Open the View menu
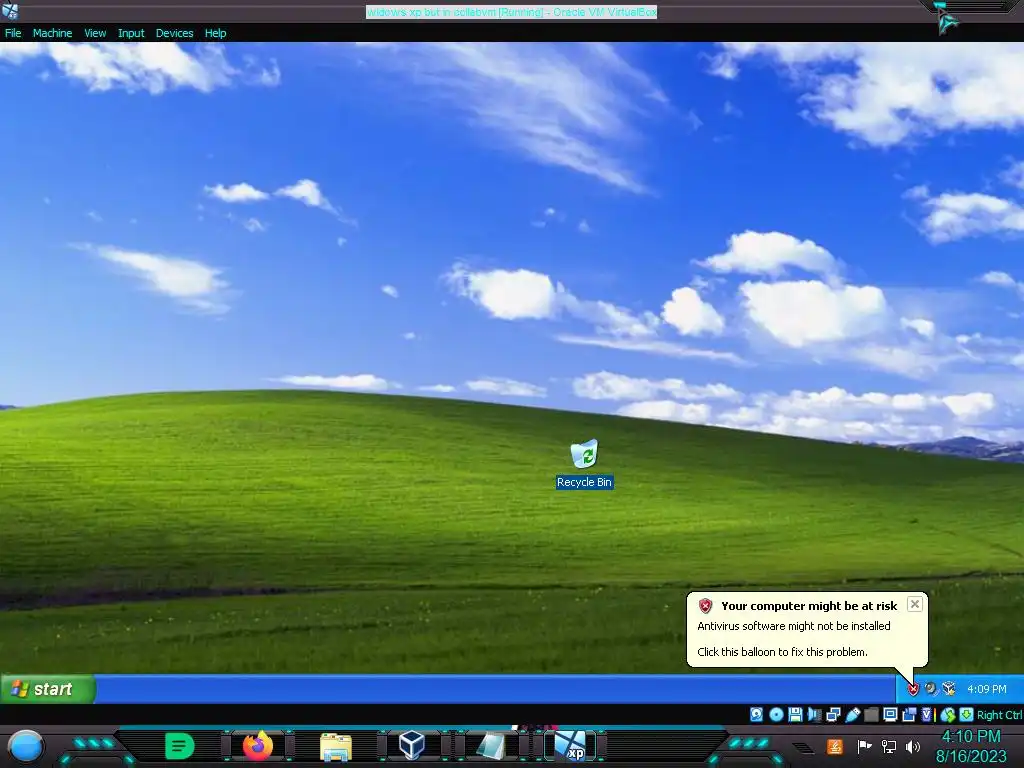 click(x=95, y=33)
